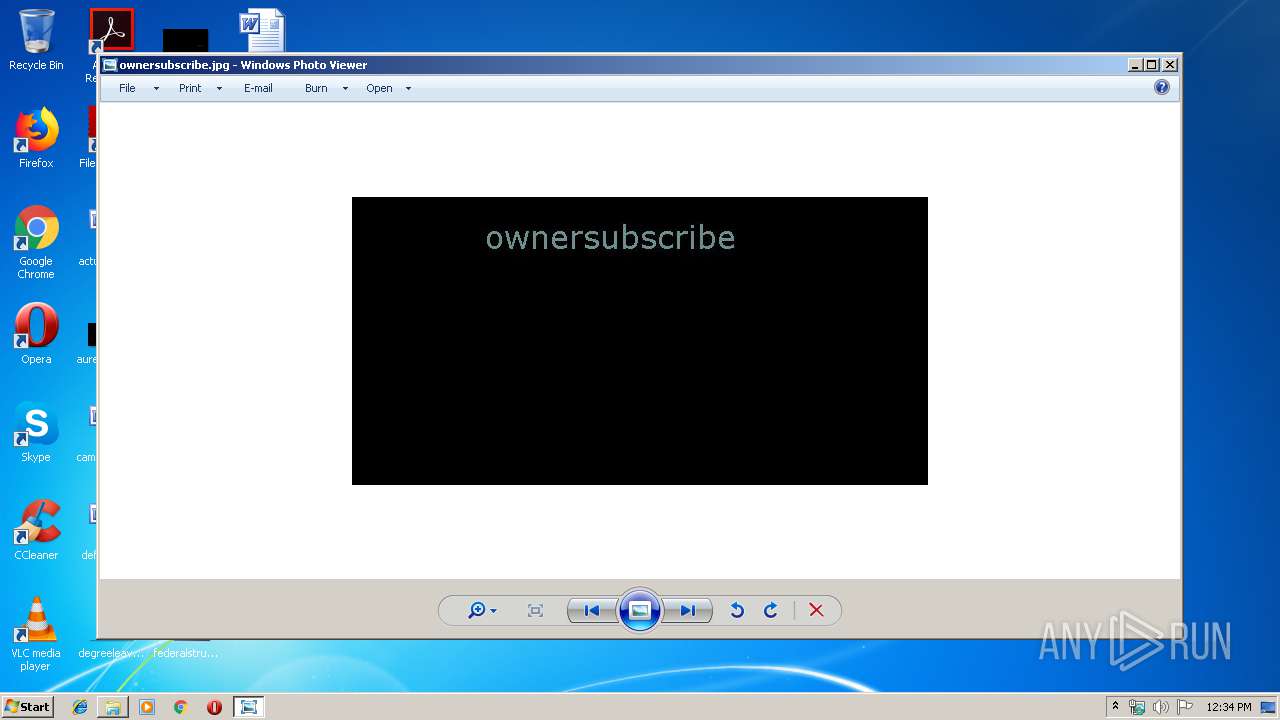The width and height of the screenshot is (1280, 720).
Task: Click the E-mail toolbar button
Action: coord(258,88)
